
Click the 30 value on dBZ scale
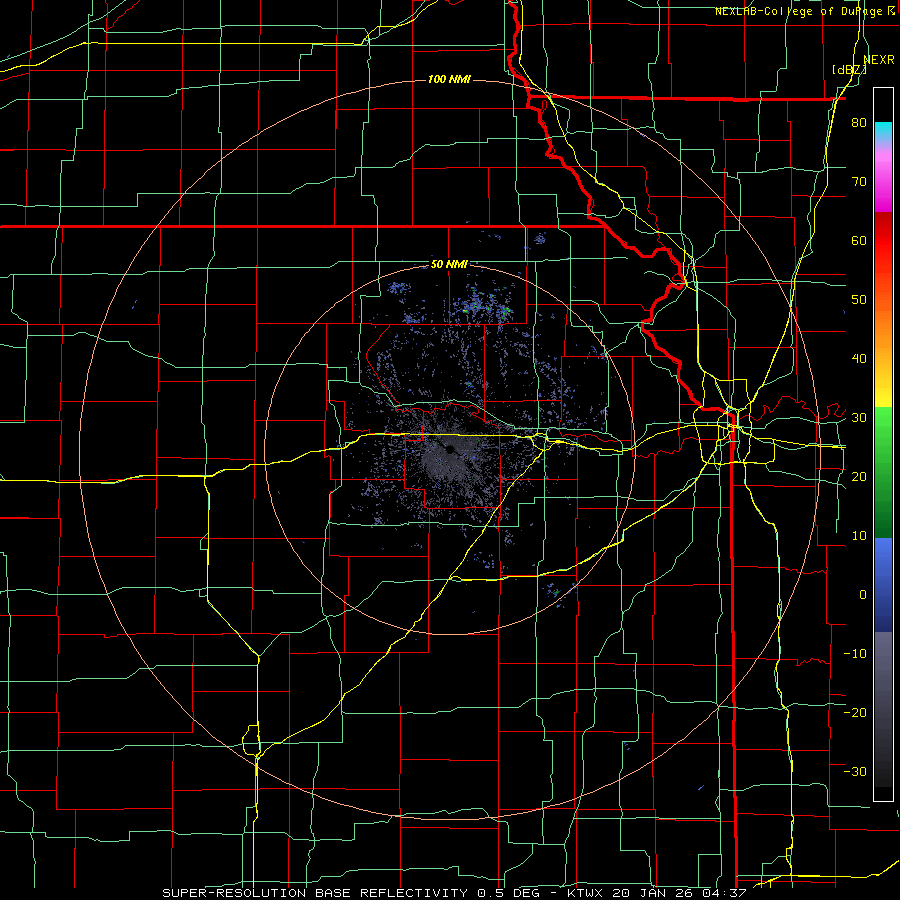pos(859,418)
